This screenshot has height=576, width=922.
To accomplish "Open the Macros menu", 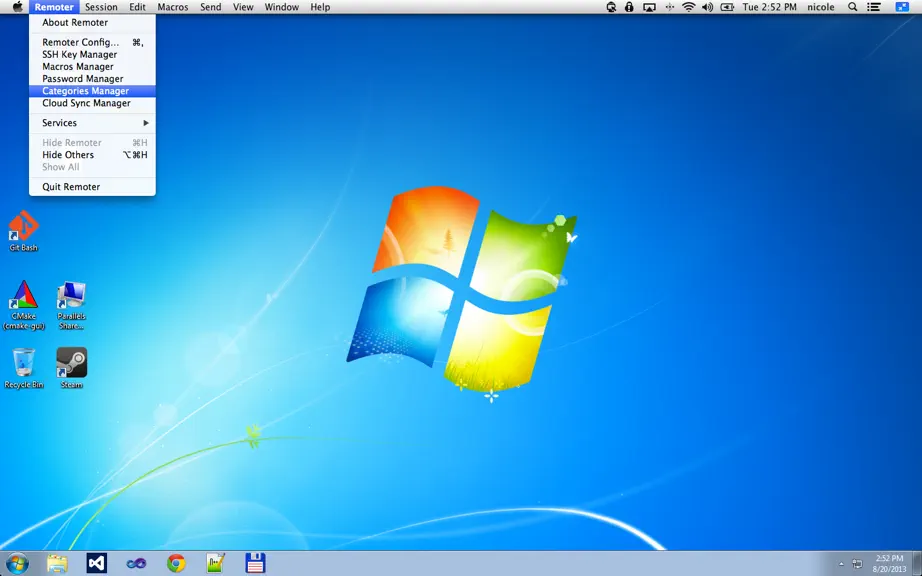I will click(x=173, y=7).
